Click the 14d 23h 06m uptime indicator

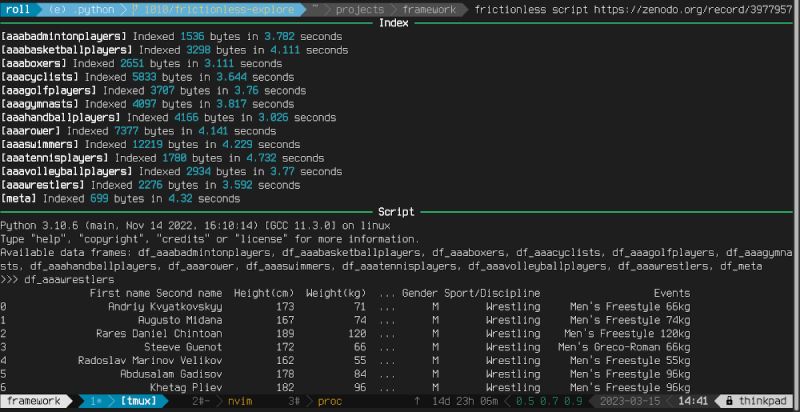[464, 401]
